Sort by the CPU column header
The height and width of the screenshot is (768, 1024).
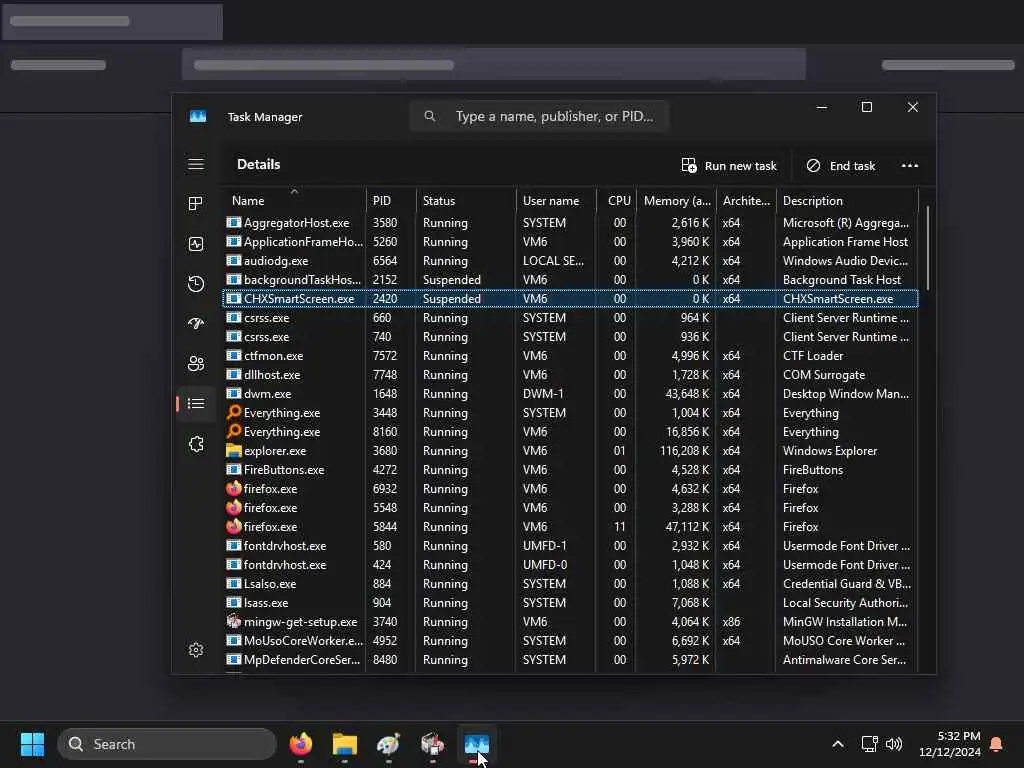tap(616, 200)
